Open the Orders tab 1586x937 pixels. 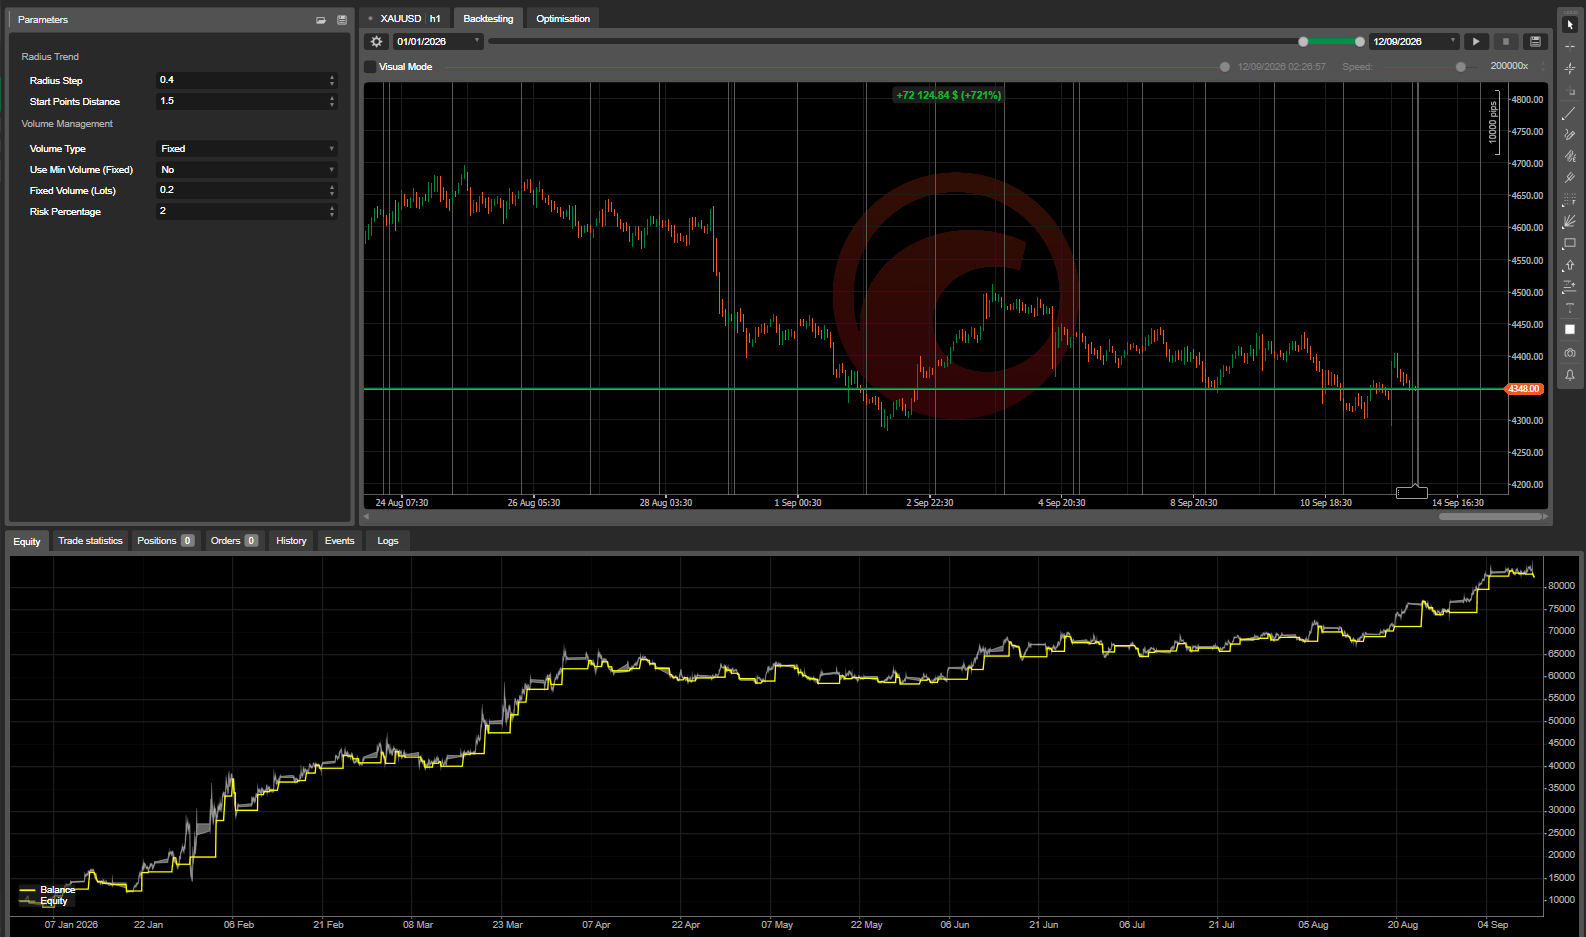234,541
